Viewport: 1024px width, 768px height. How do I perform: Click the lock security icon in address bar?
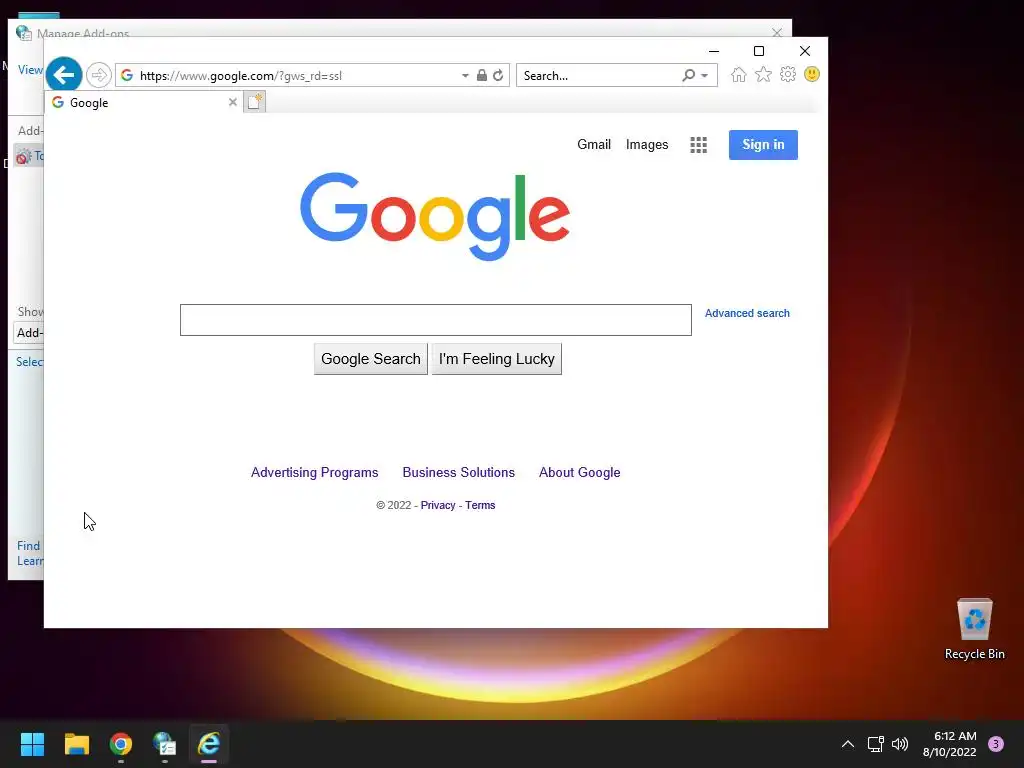[482, 76]
